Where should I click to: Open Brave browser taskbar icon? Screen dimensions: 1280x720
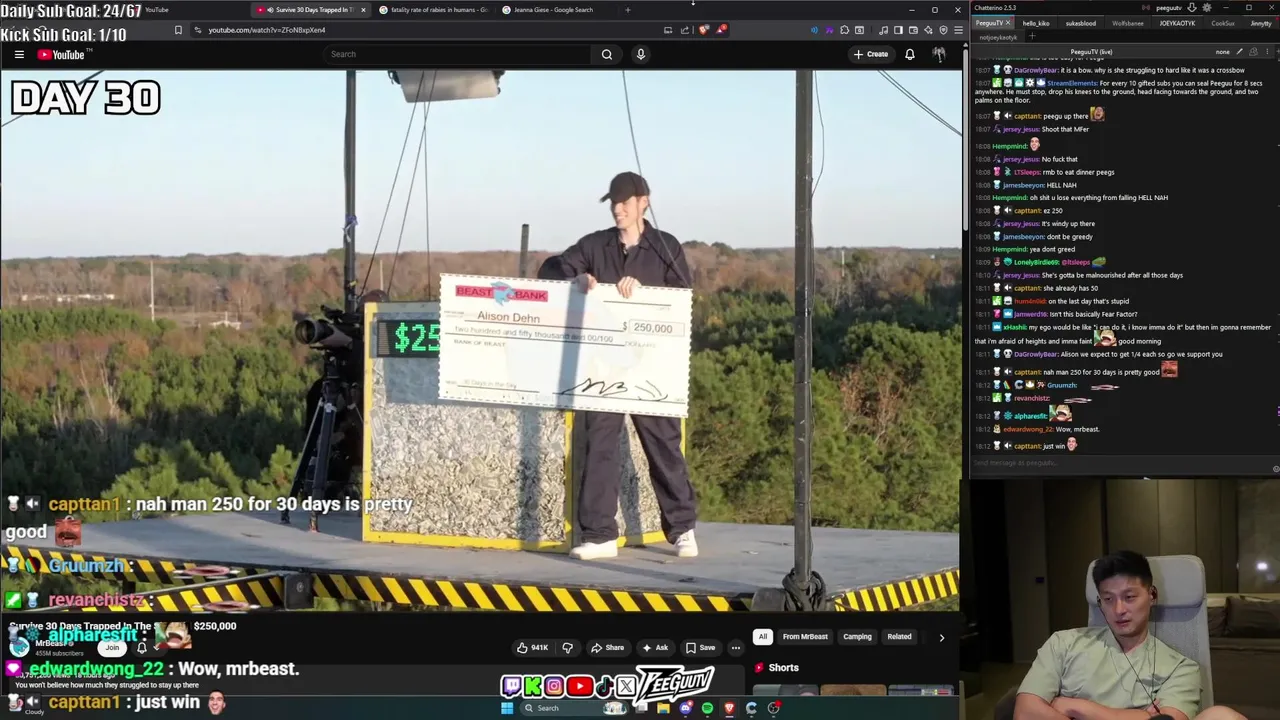(x=729, y=708)
